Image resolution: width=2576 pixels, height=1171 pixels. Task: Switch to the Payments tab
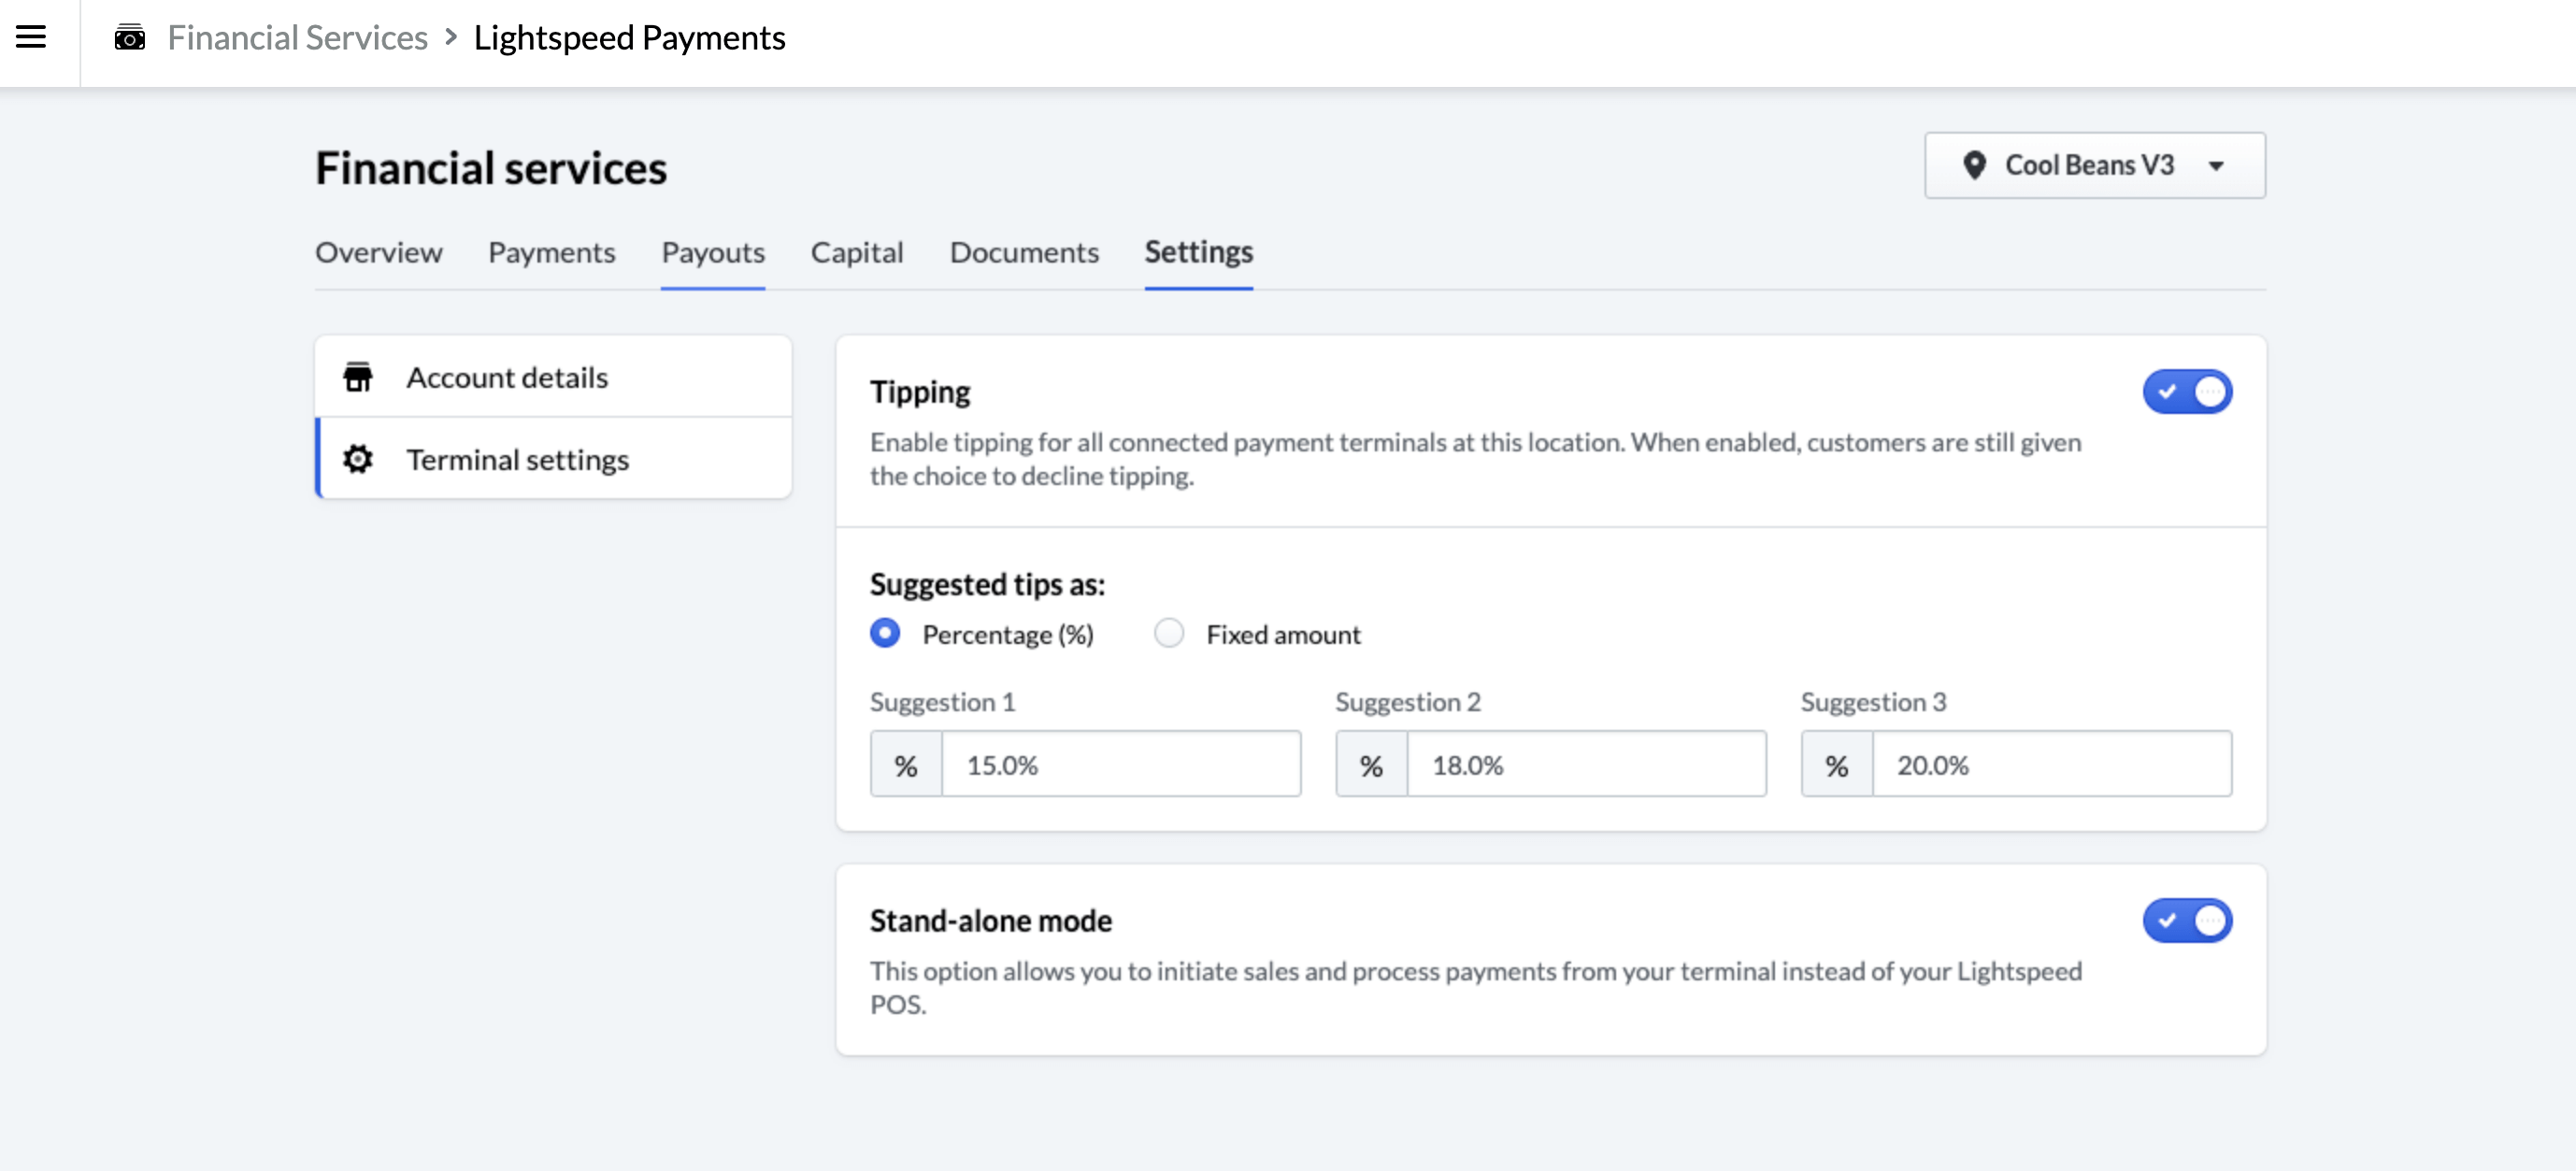tap(551, 252)
